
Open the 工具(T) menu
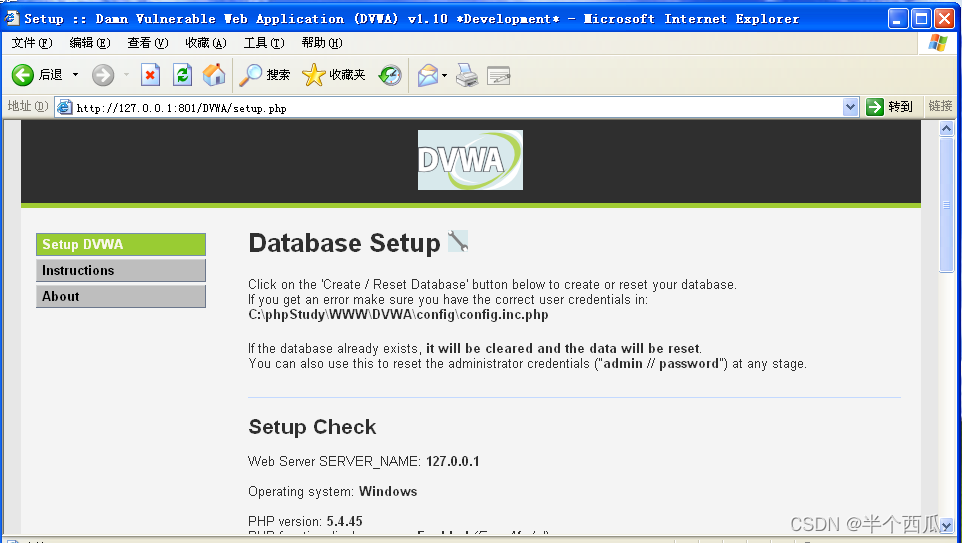pos(264,43)
